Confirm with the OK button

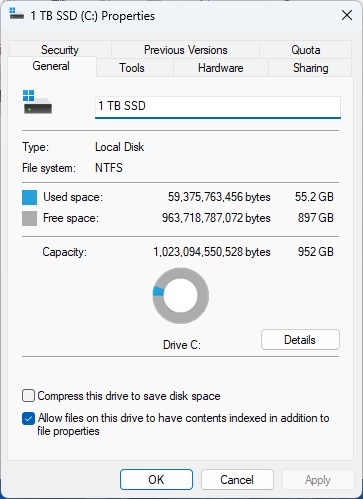156,480
